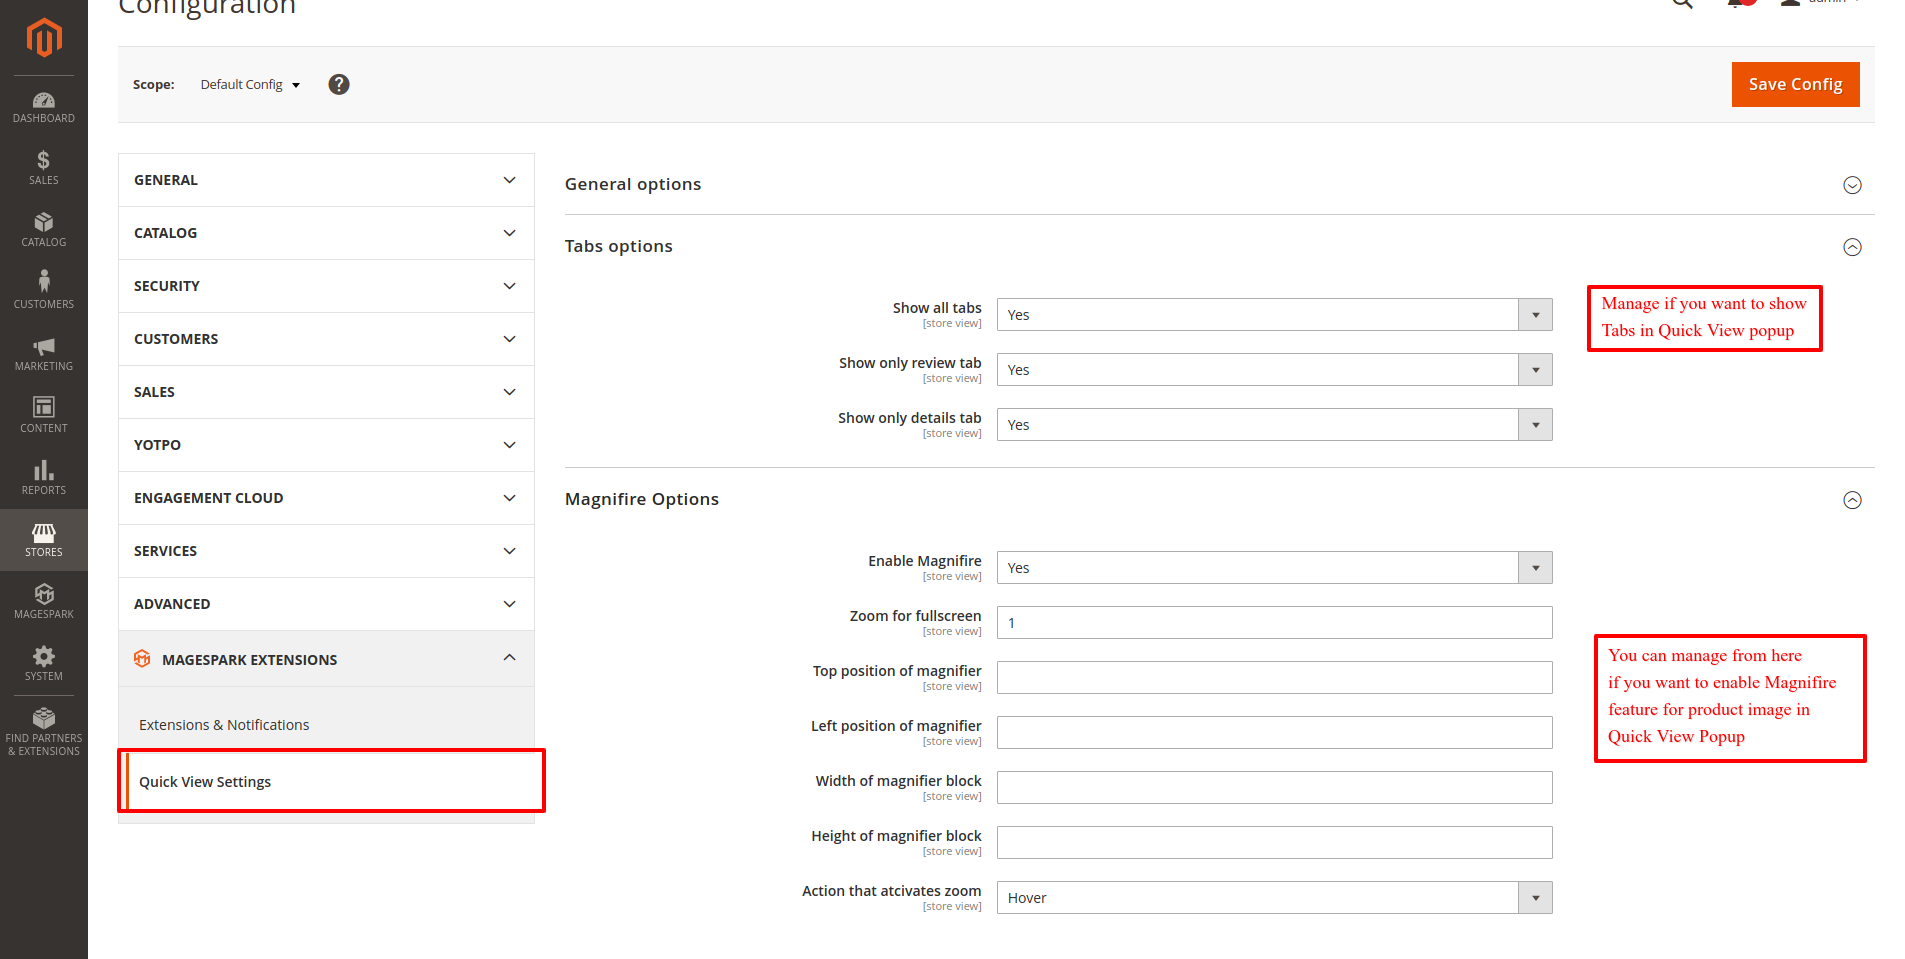
Task: Click the Tabs options heading text
Action: click(618, 246)
